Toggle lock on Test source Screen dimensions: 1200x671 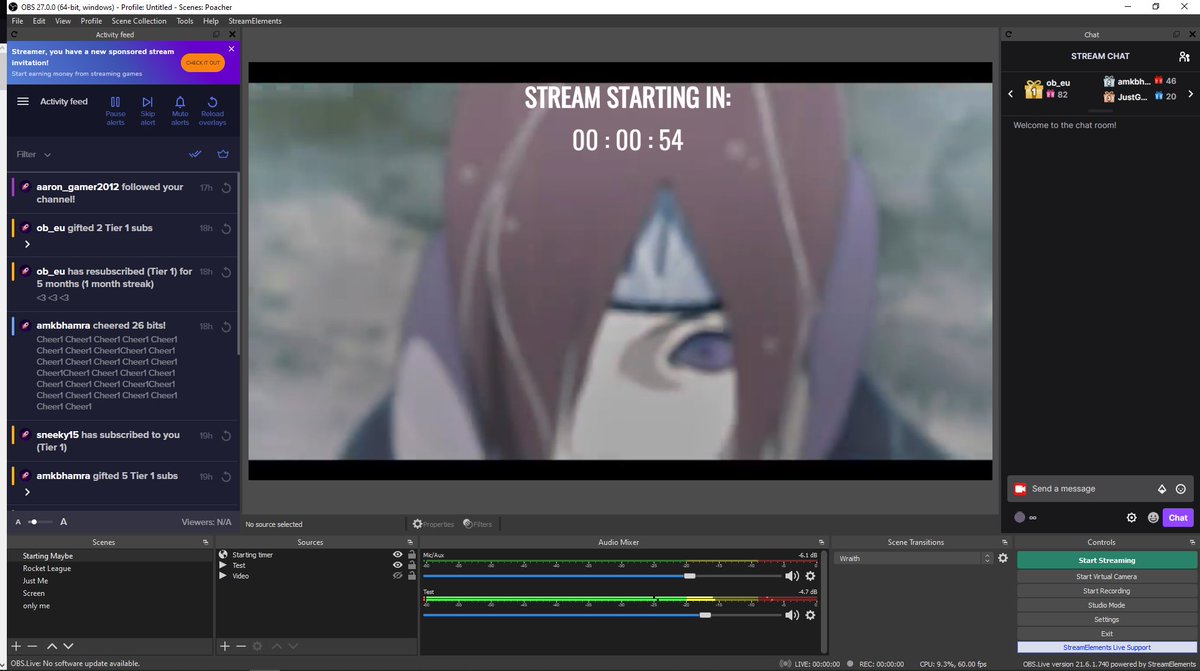click(411, 565)
